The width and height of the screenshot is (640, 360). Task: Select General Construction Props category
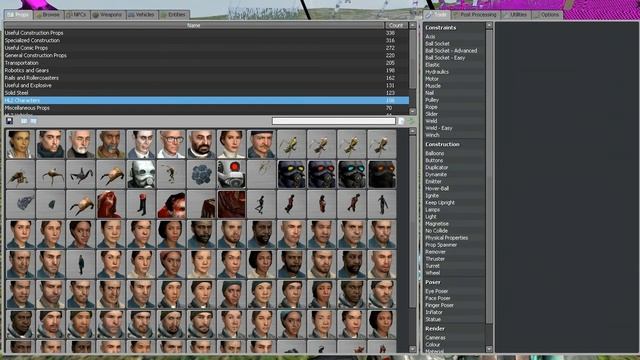(206, 55)
